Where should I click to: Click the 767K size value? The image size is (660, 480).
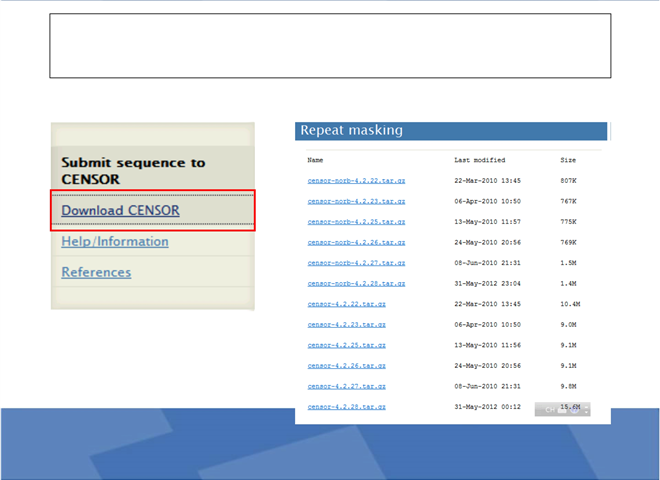568,201
